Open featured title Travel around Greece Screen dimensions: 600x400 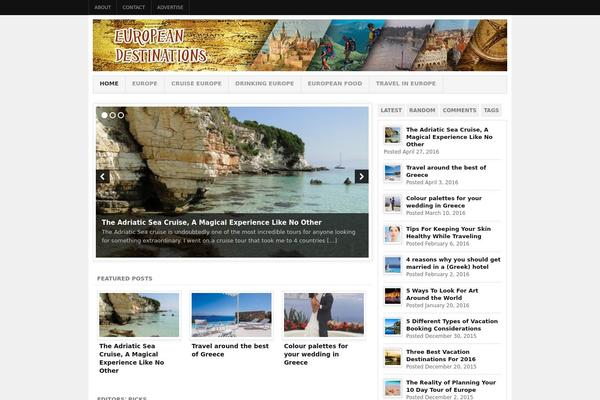(x=230, y=350)
